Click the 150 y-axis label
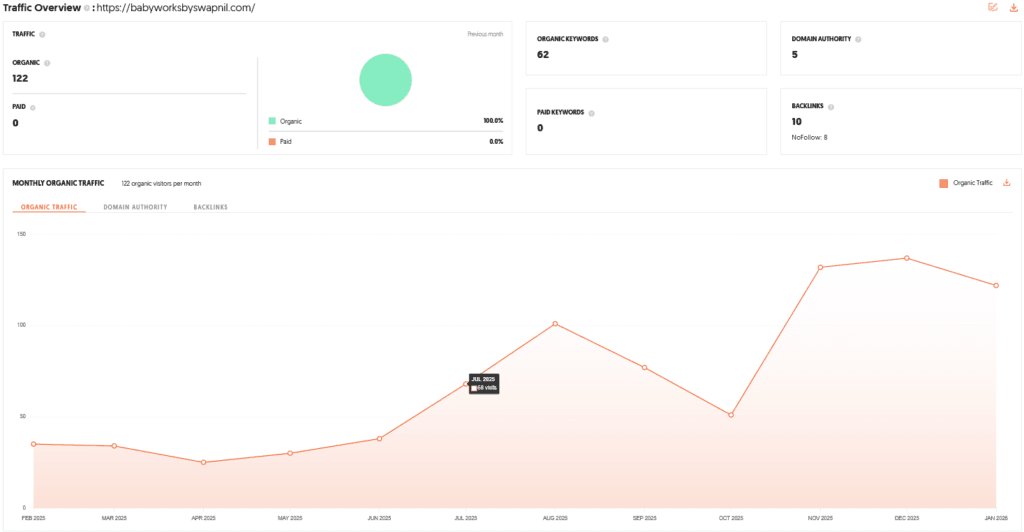Viewport: 1024px width, 532px height. point(22,234)
